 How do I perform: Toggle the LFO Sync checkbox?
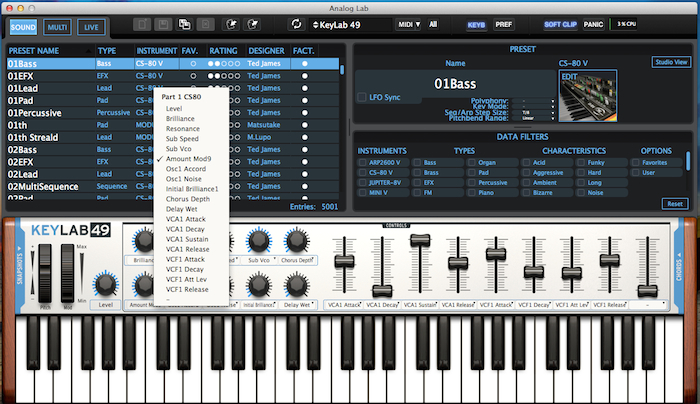tap(362, 97)
